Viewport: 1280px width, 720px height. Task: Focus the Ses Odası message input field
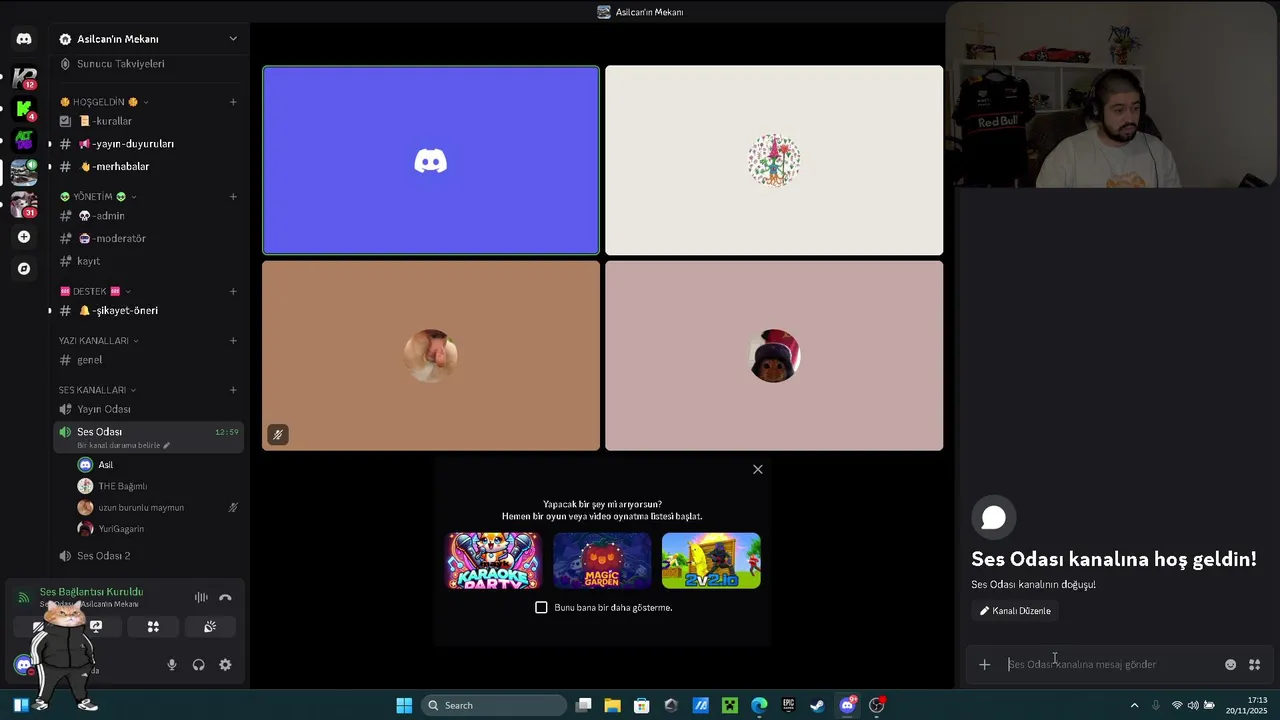tap(1110, 665)
